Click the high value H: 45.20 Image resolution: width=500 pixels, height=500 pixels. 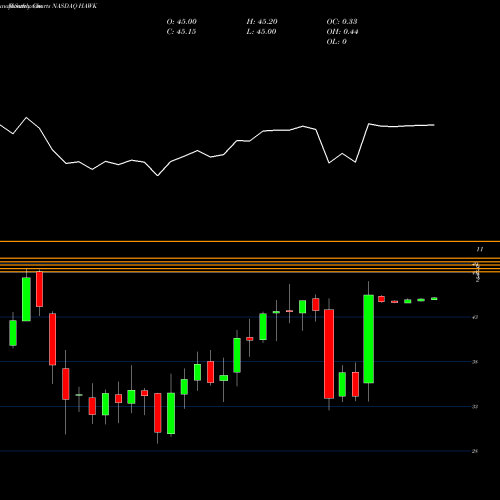(x=262, y=22)
